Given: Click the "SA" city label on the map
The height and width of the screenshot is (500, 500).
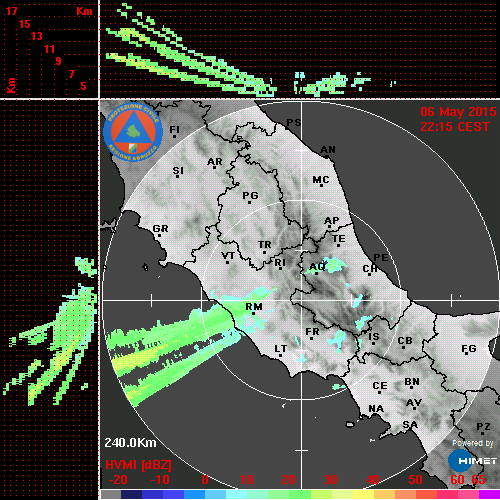Looking at the screenshot, I should 410,425.
